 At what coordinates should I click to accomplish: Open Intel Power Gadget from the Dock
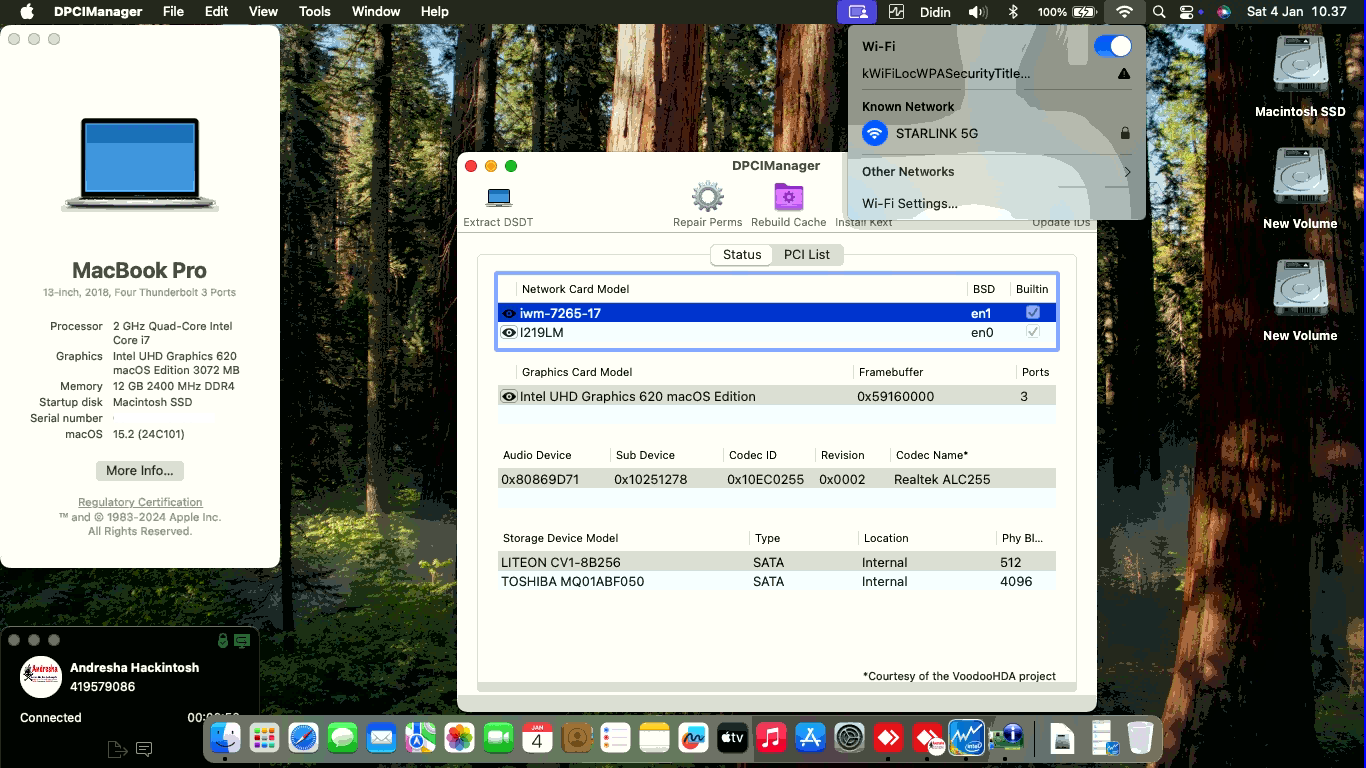click(x=966, y=738)
